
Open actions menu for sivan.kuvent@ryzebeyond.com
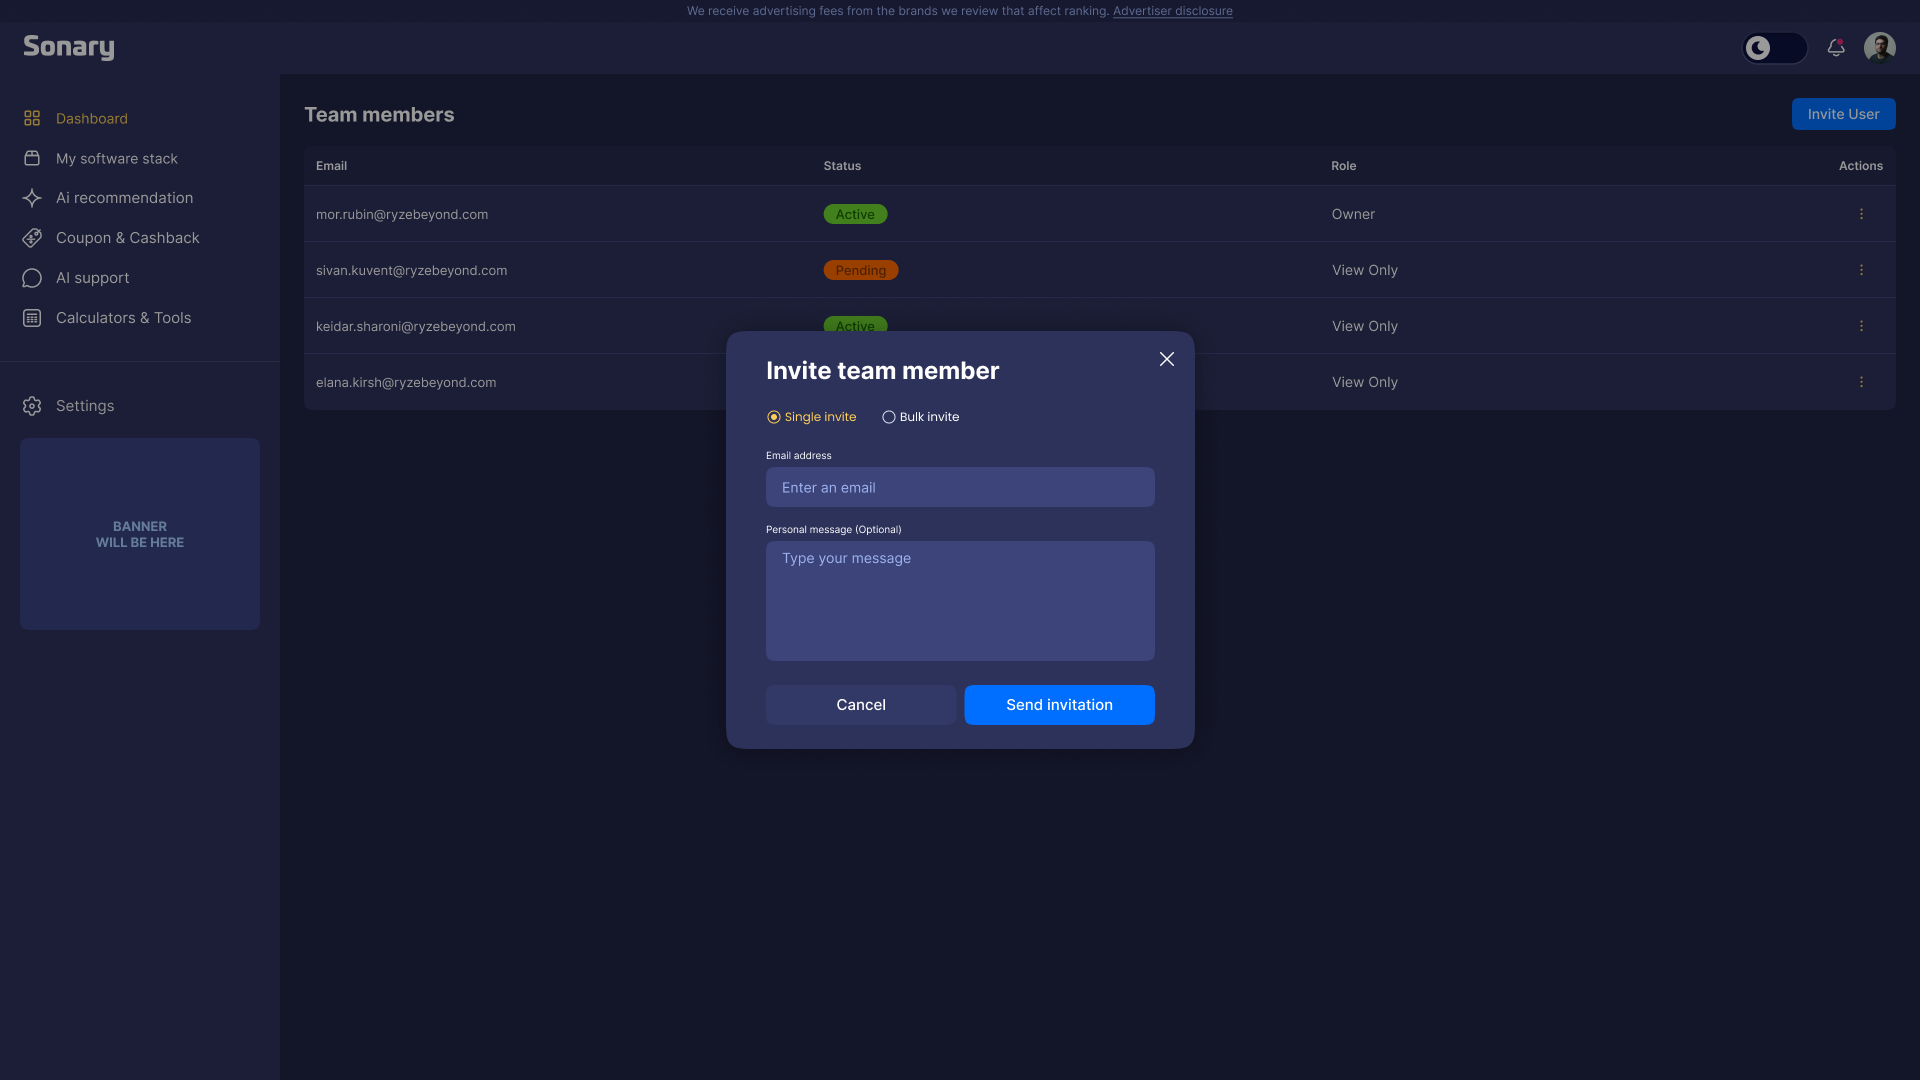1861,270
